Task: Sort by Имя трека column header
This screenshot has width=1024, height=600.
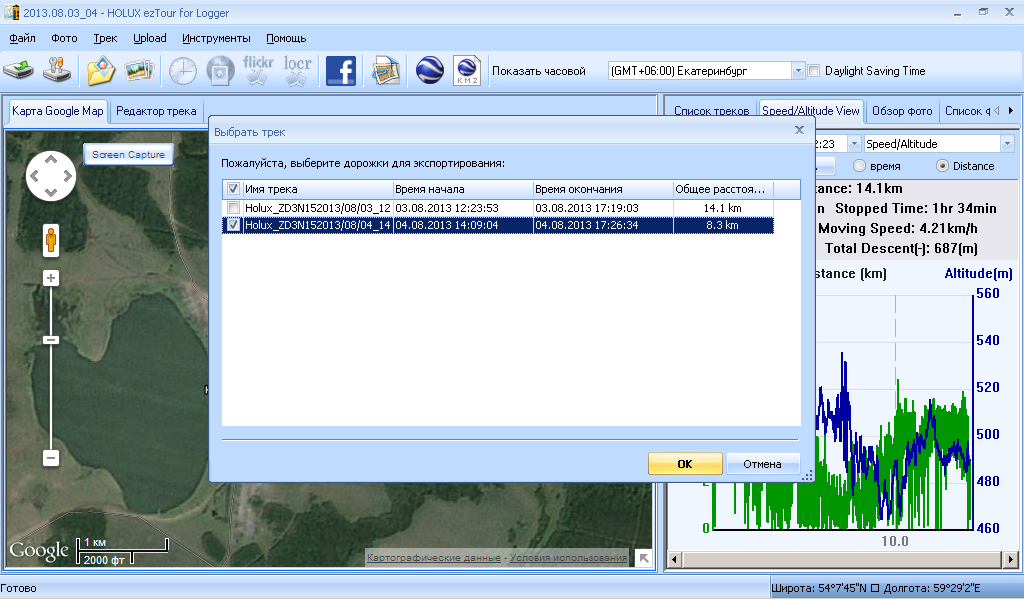Action: coord(317,189)
